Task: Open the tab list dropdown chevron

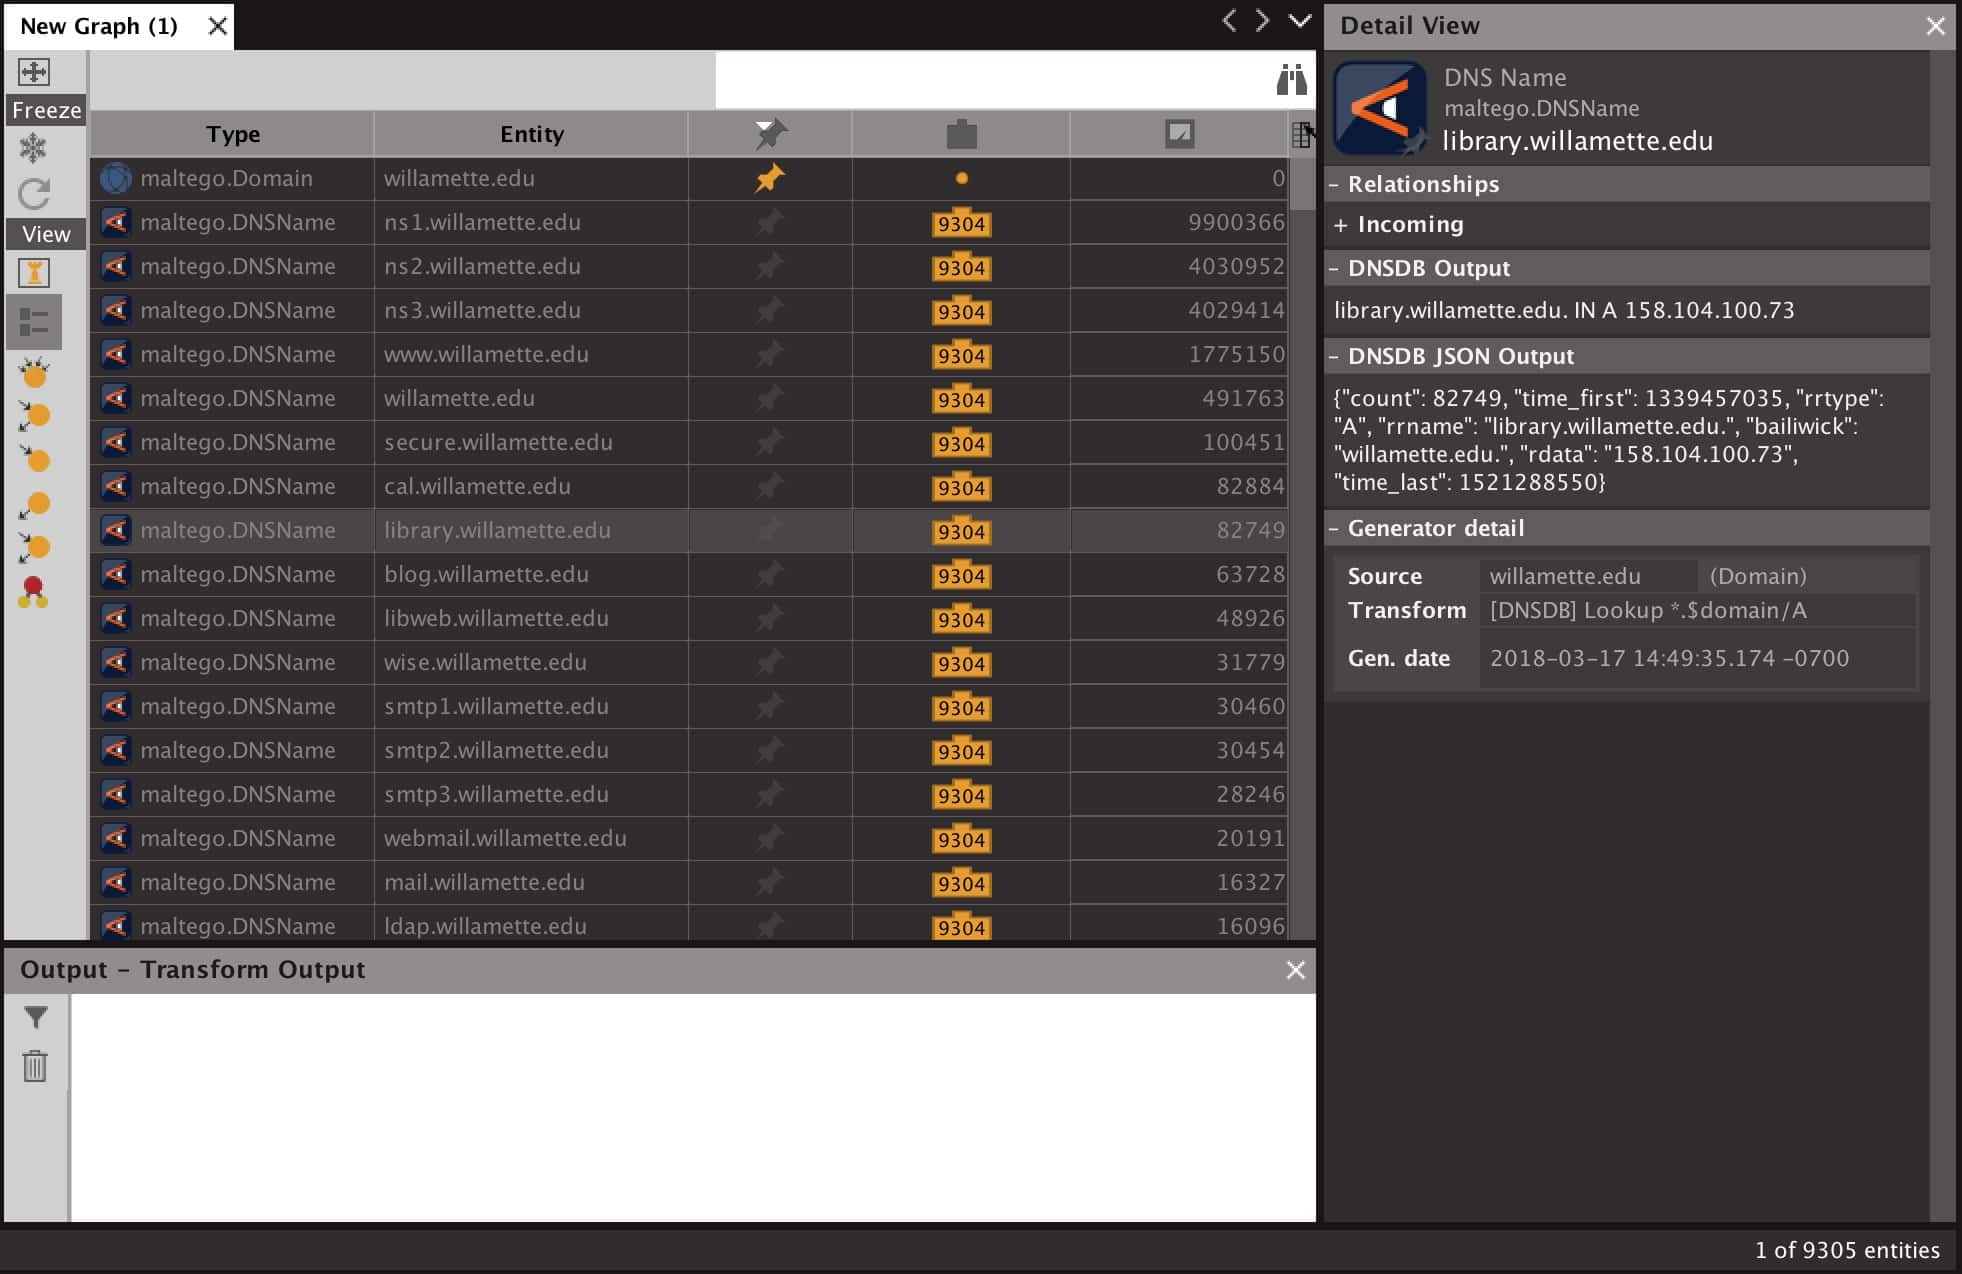Action: click(x=1300, y=20)
